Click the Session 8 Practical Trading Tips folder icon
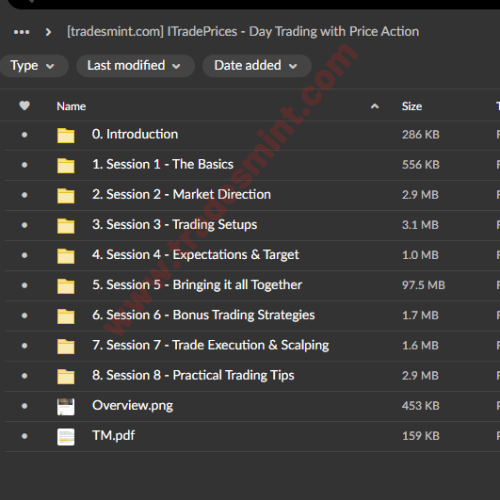The height and width of the screenshot is (500, 500). 66,376
